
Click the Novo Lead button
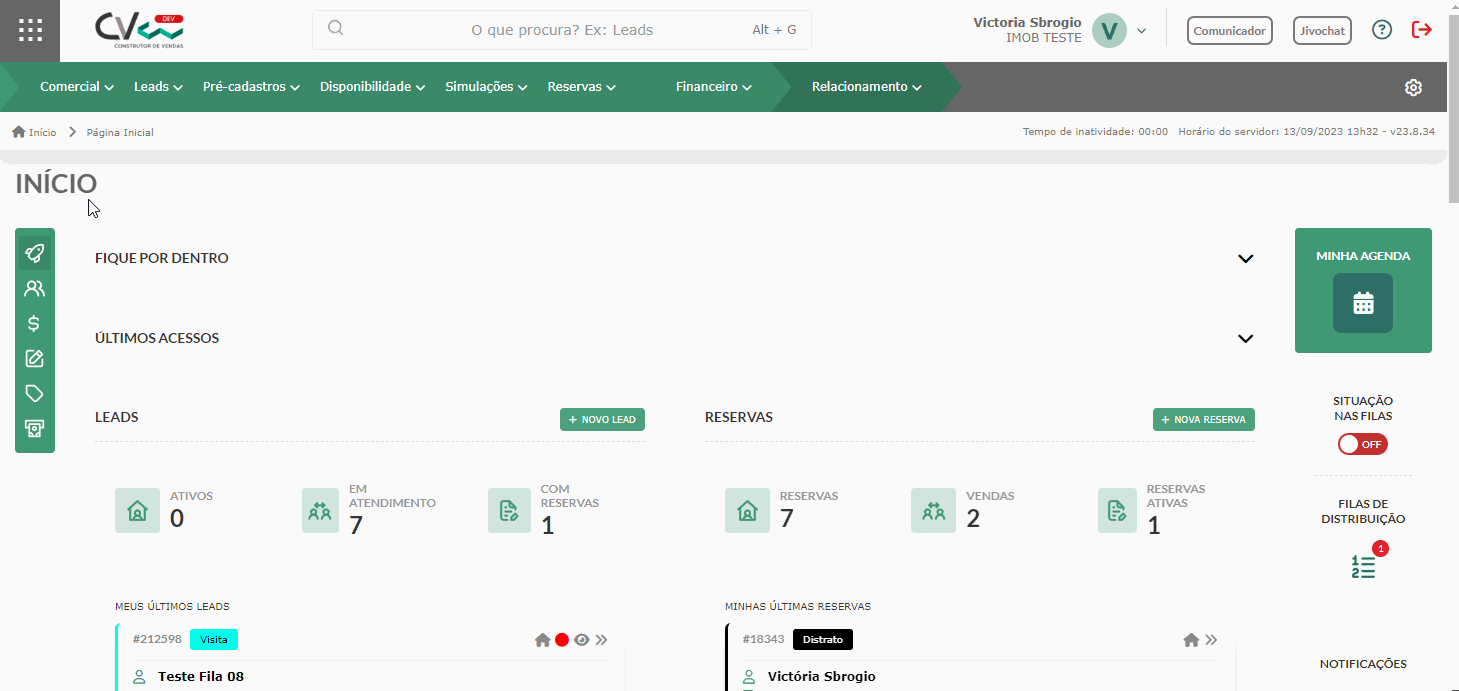coord(602,419)
